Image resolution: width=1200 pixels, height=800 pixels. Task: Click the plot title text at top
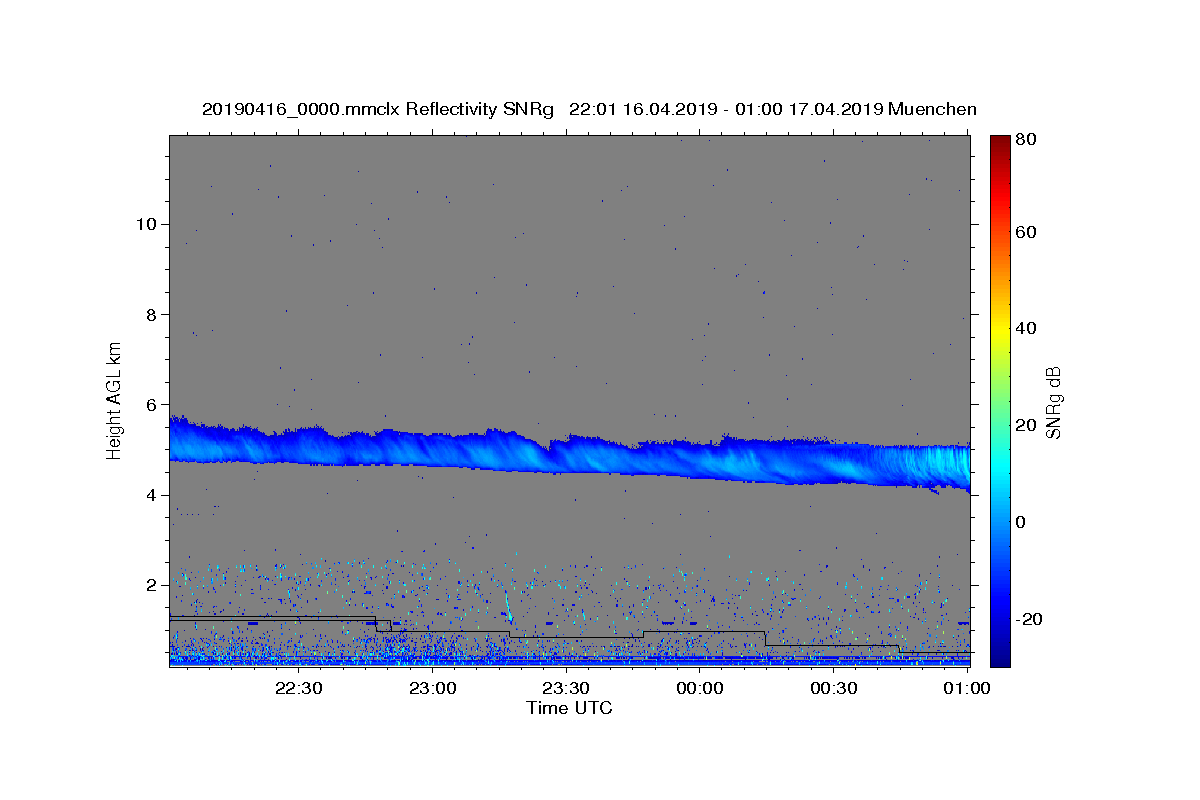click(589, 110)
